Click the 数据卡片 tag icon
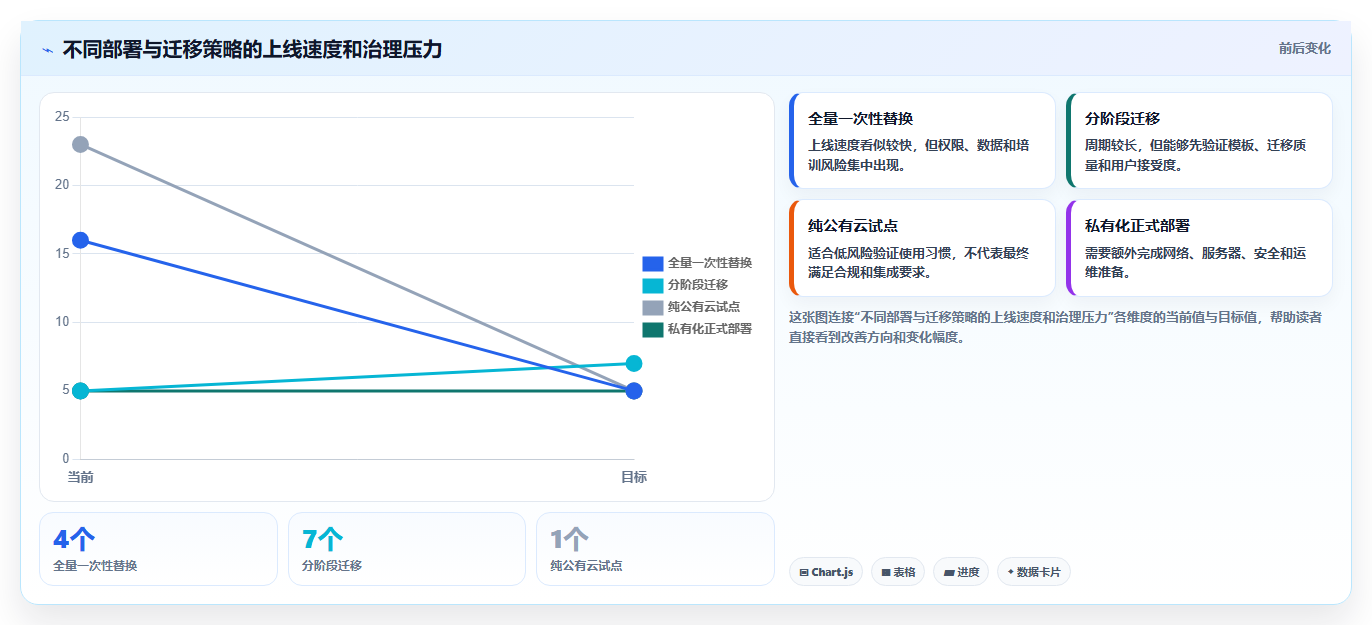The width and height of the screenshot is (1372, 625). (x=1010, y=572)
